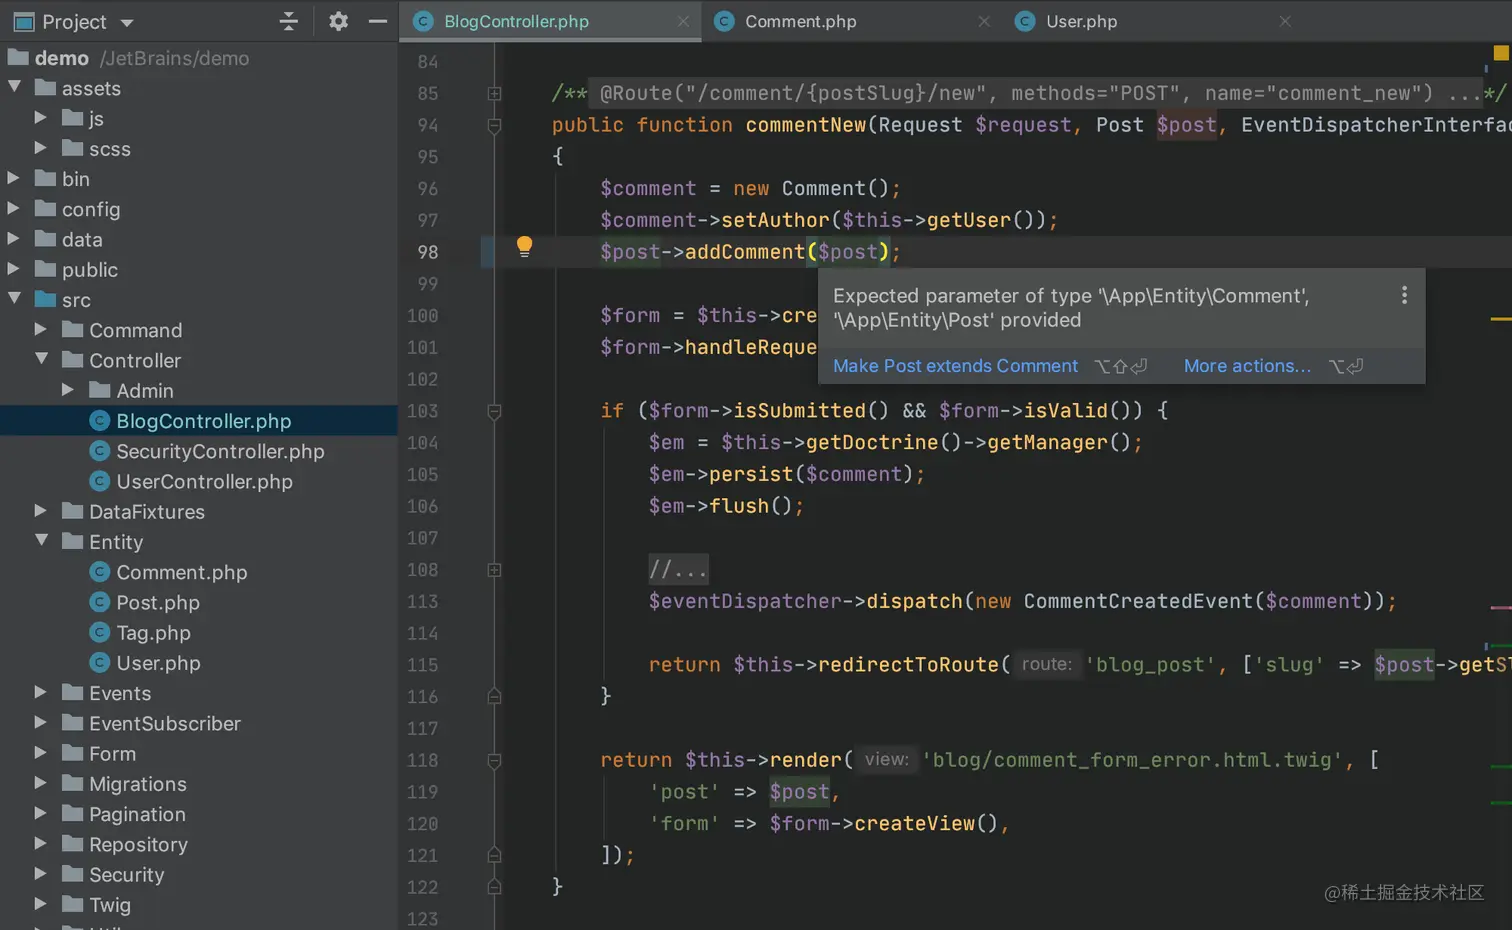The image size is (1512, 930).
Task: Fold the if block at line 103
Action: tap(494, 411)
